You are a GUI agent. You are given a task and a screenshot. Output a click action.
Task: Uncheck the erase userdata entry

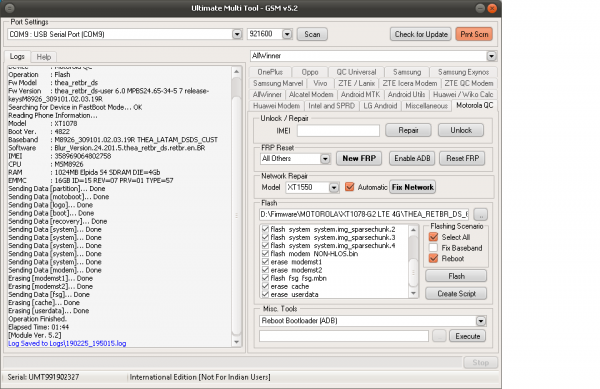(x=265, y=295)
